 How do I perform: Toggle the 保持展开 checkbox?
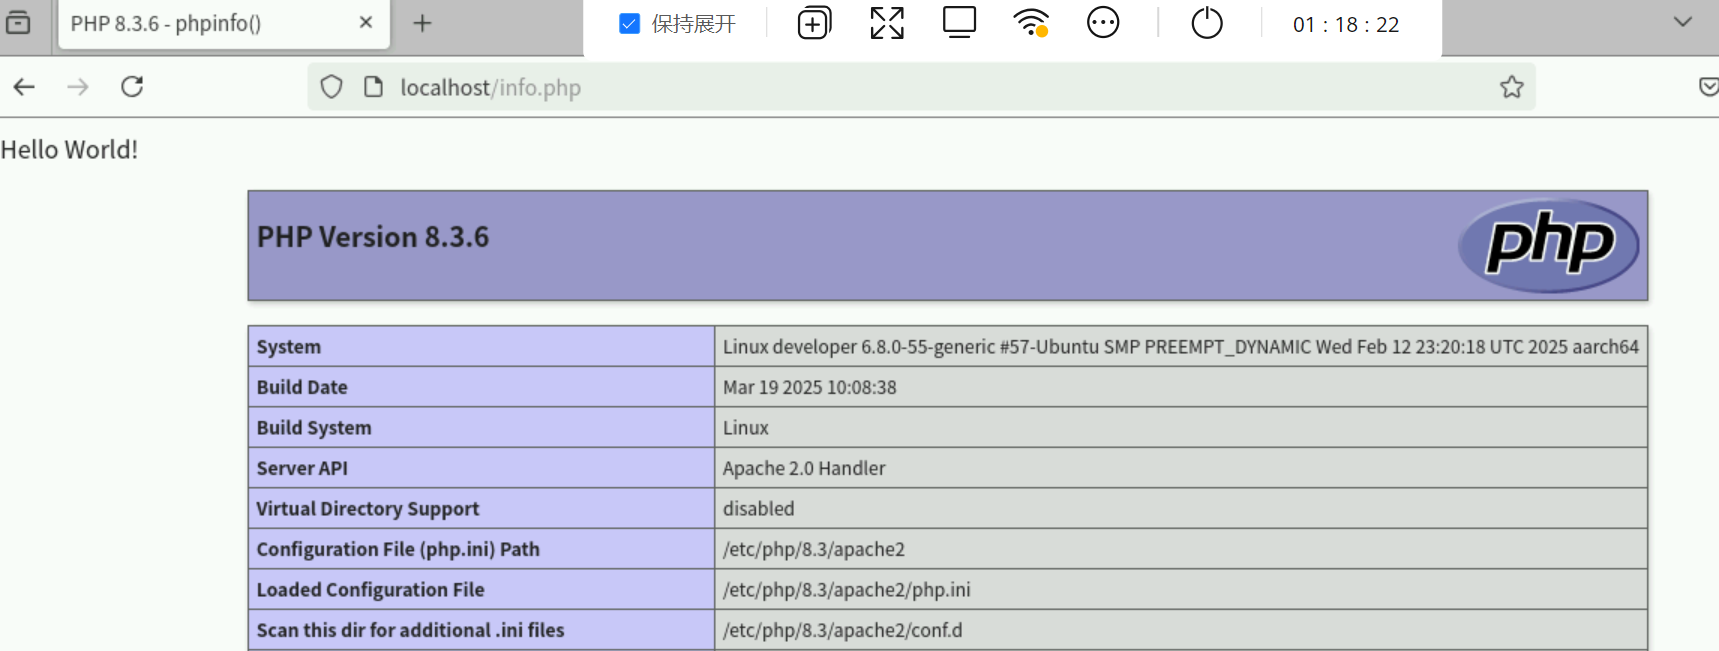629,23
